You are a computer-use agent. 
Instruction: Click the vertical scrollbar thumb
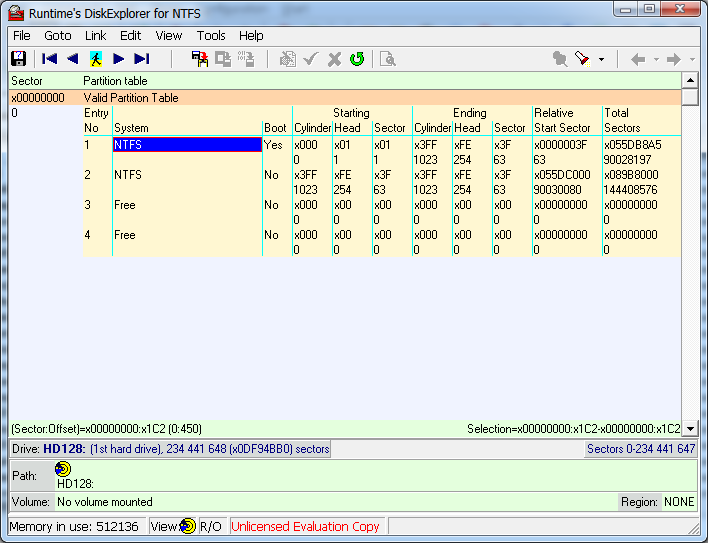coord(690,97)
